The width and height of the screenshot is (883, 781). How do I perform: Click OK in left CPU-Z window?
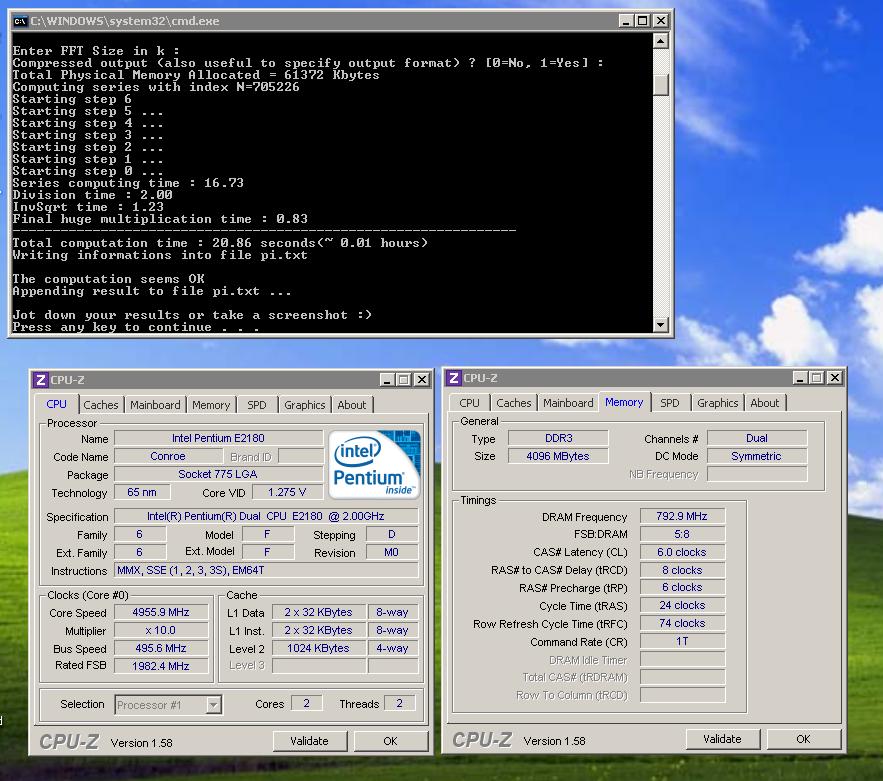(x=390, y=741)
